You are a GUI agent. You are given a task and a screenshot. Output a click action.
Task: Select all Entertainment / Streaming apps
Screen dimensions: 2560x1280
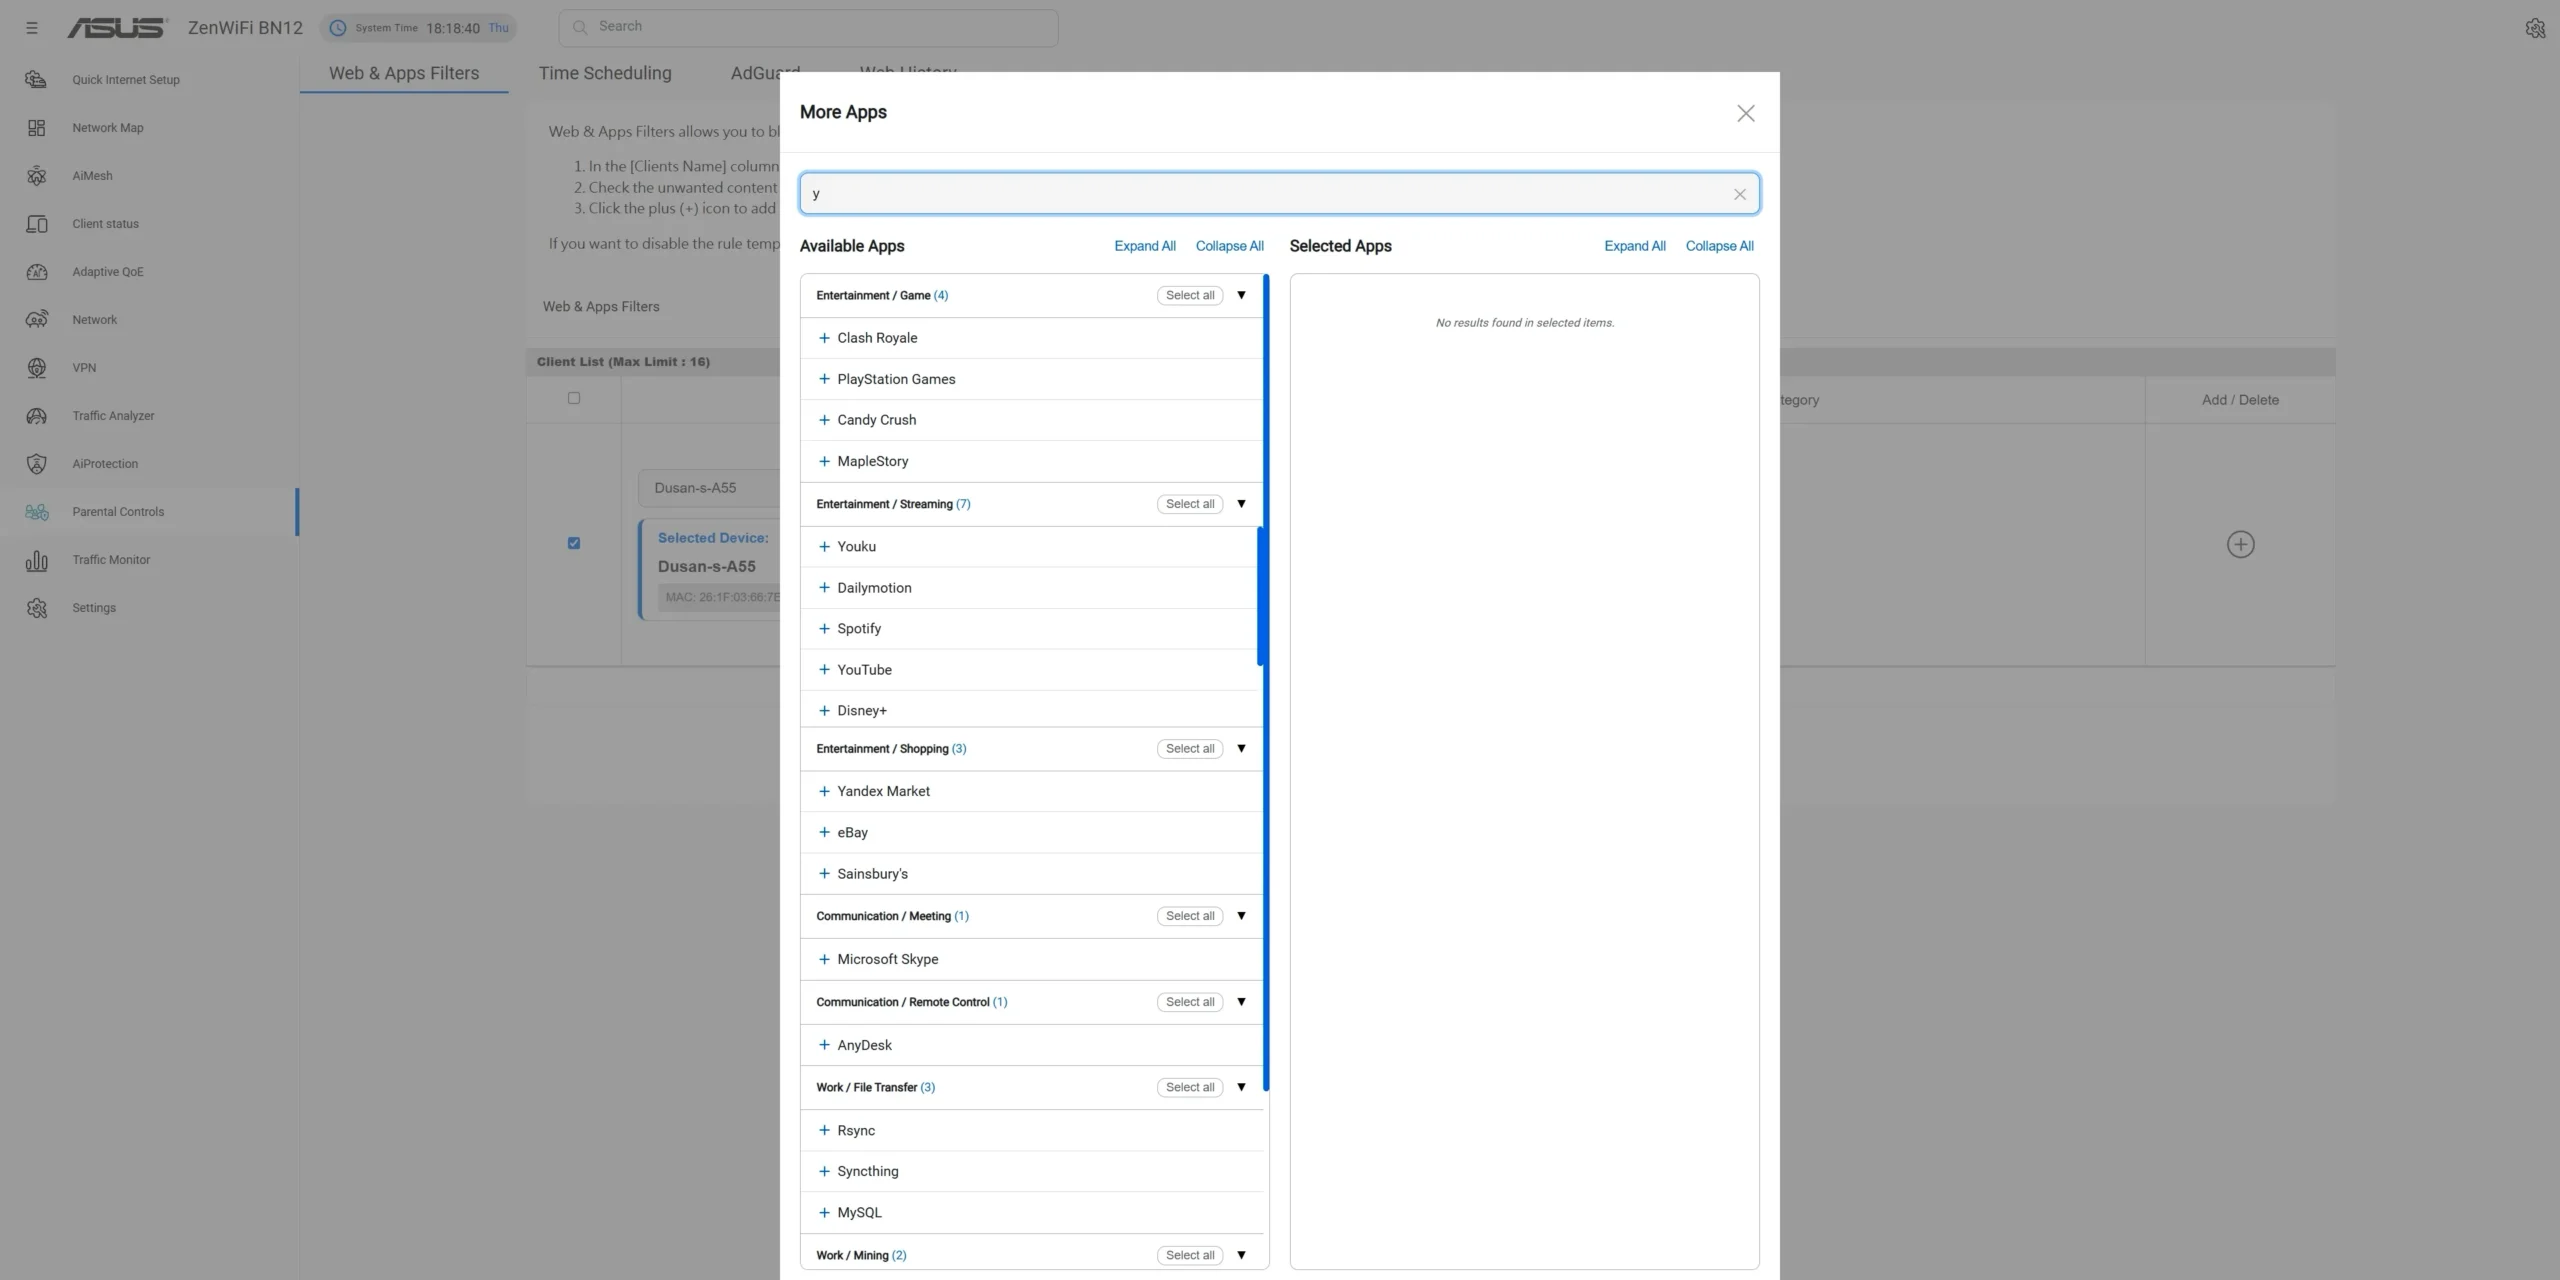[x=1190, y=504]
